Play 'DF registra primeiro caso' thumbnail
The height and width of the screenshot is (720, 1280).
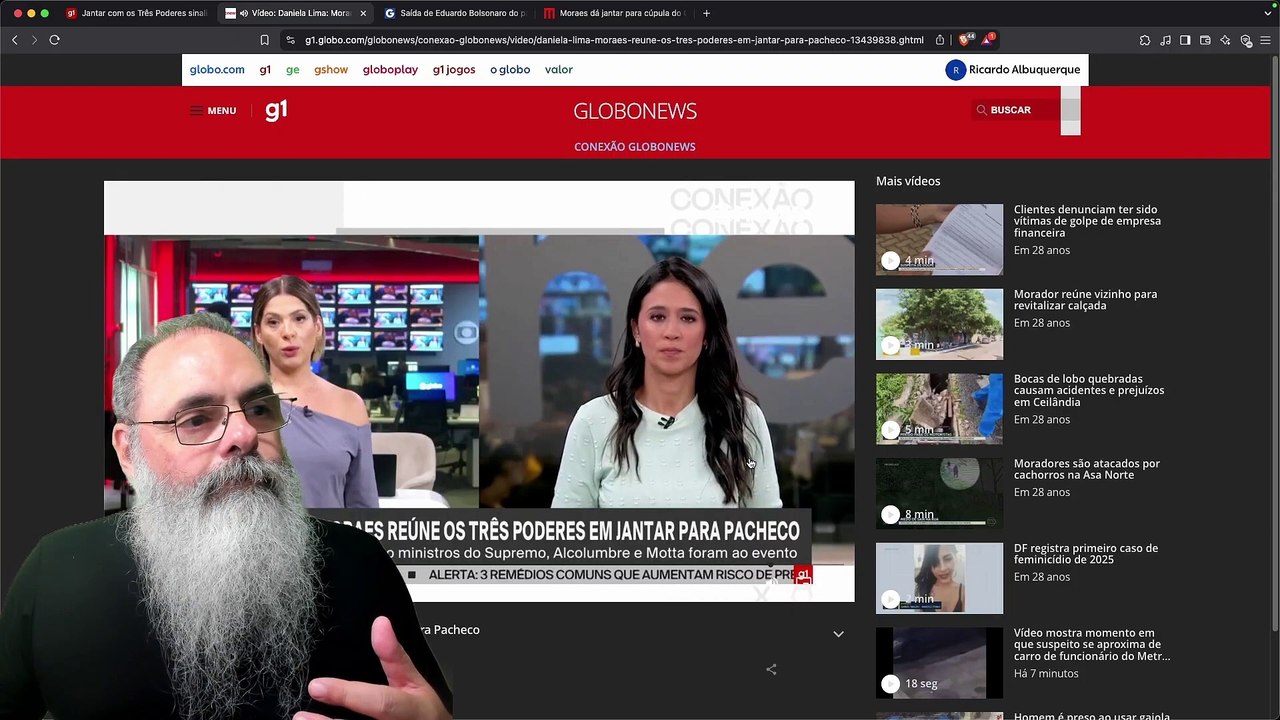pos(939,578)
